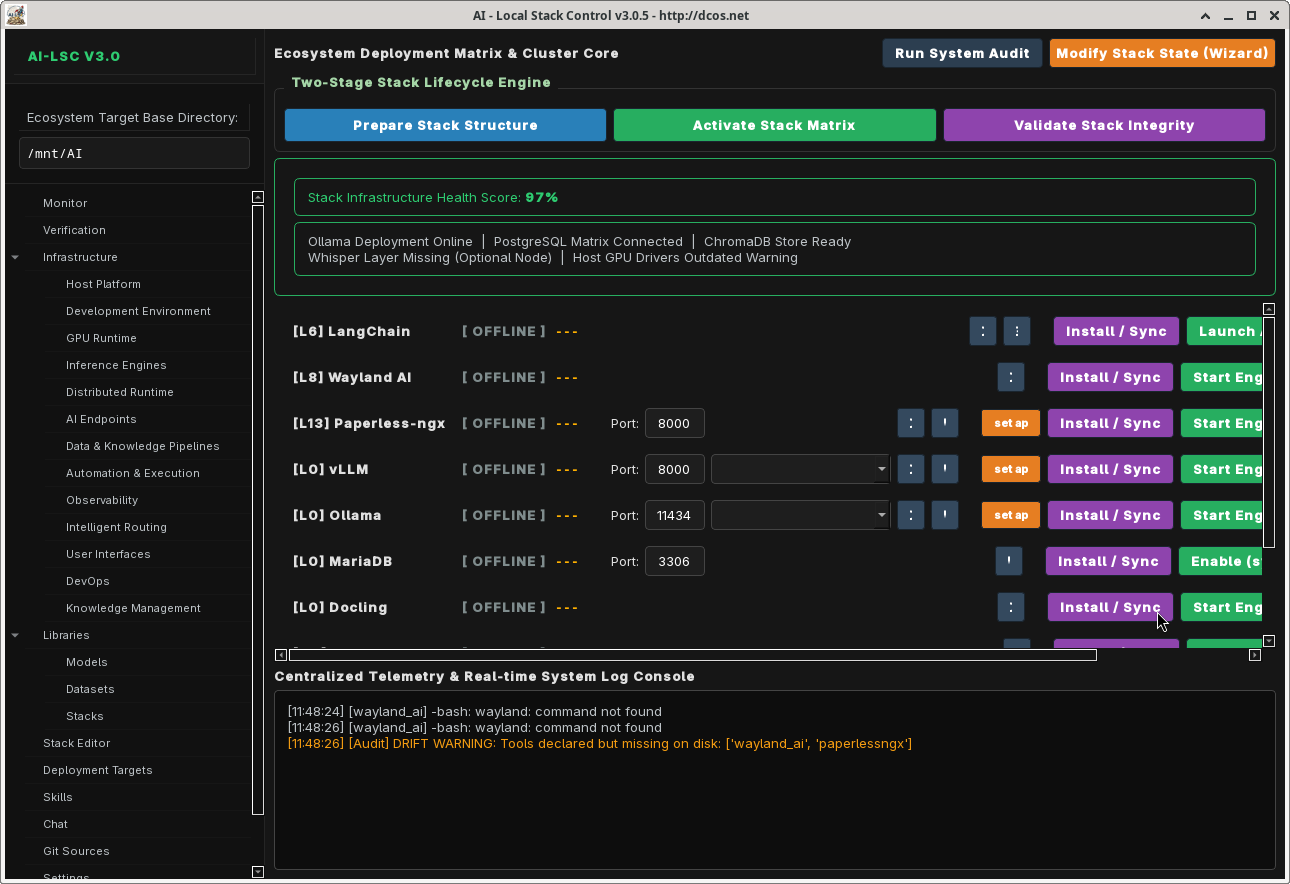1290x884 pixels.
Task: Open the Chat section
Action: 56,824
